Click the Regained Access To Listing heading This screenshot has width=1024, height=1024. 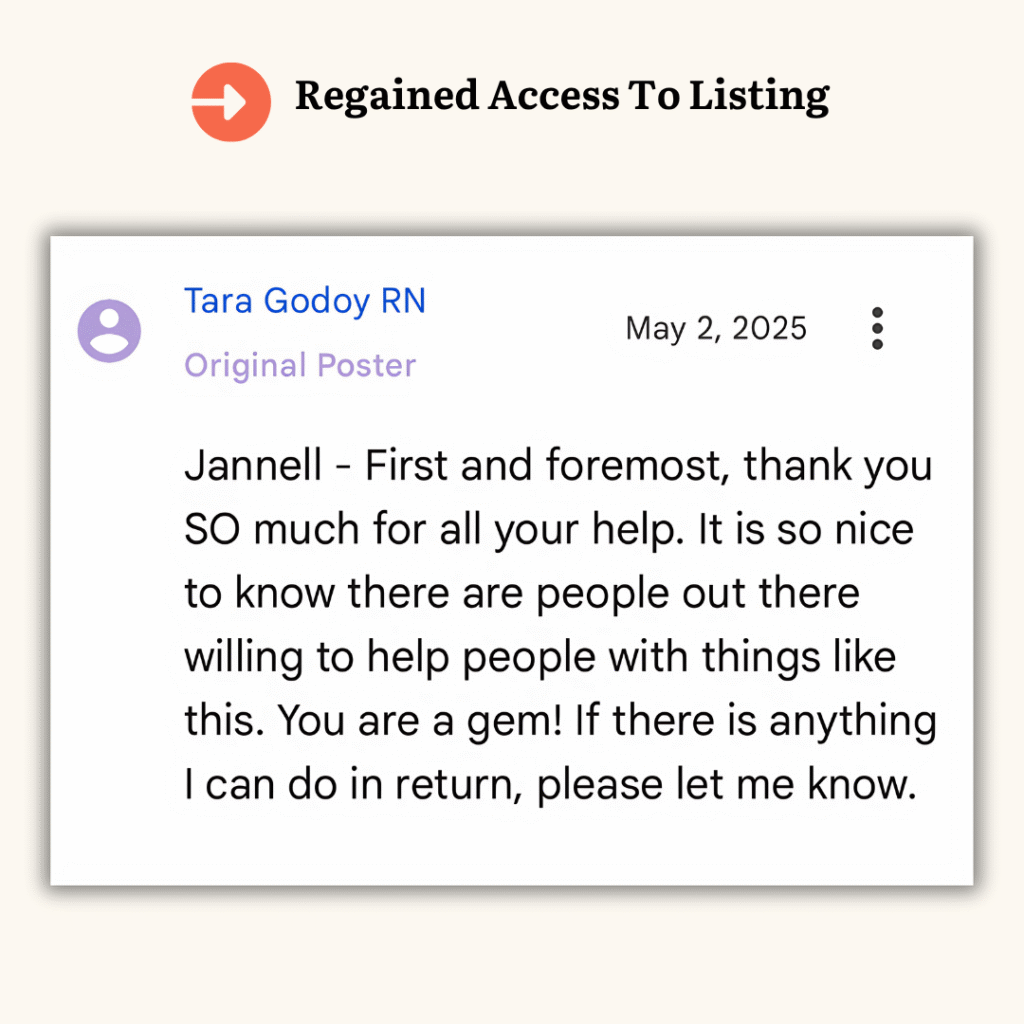[x=562, y=96]
